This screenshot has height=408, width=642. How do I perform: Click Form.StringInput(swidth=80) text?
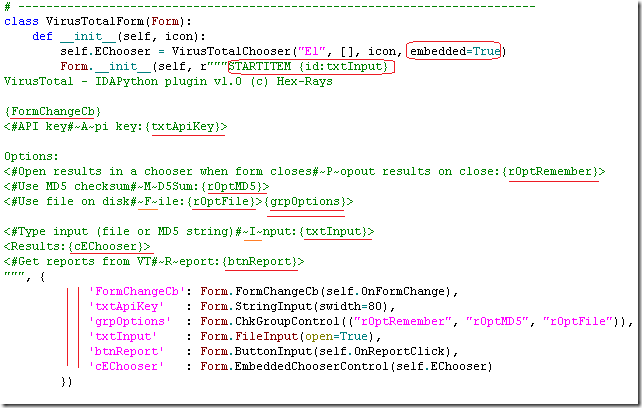[x=294, y=306]
